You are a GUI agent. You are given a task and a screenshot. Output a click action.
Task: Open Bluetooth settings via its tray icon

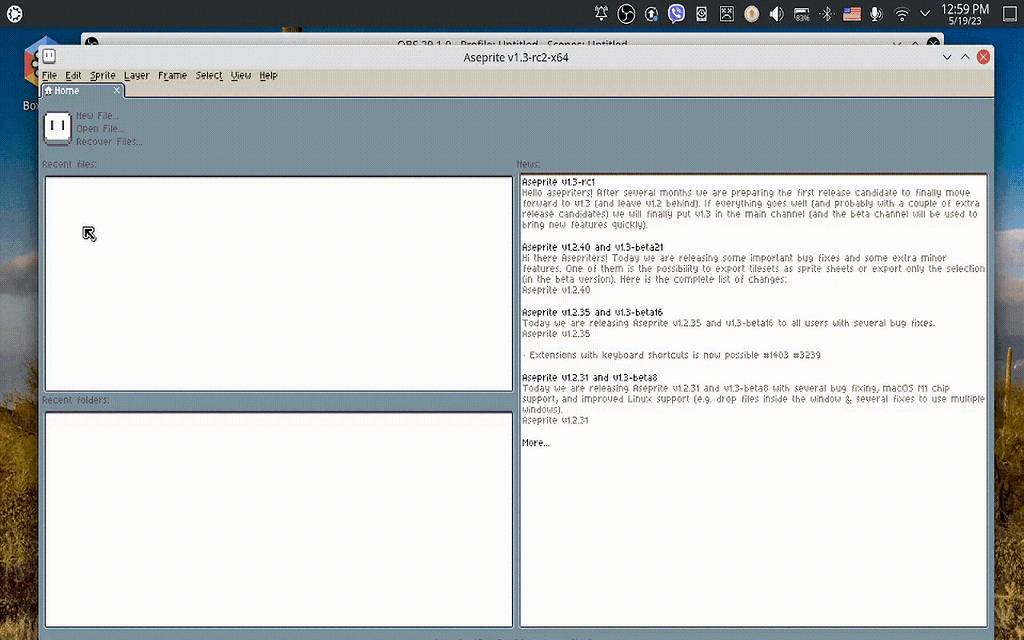827,13
